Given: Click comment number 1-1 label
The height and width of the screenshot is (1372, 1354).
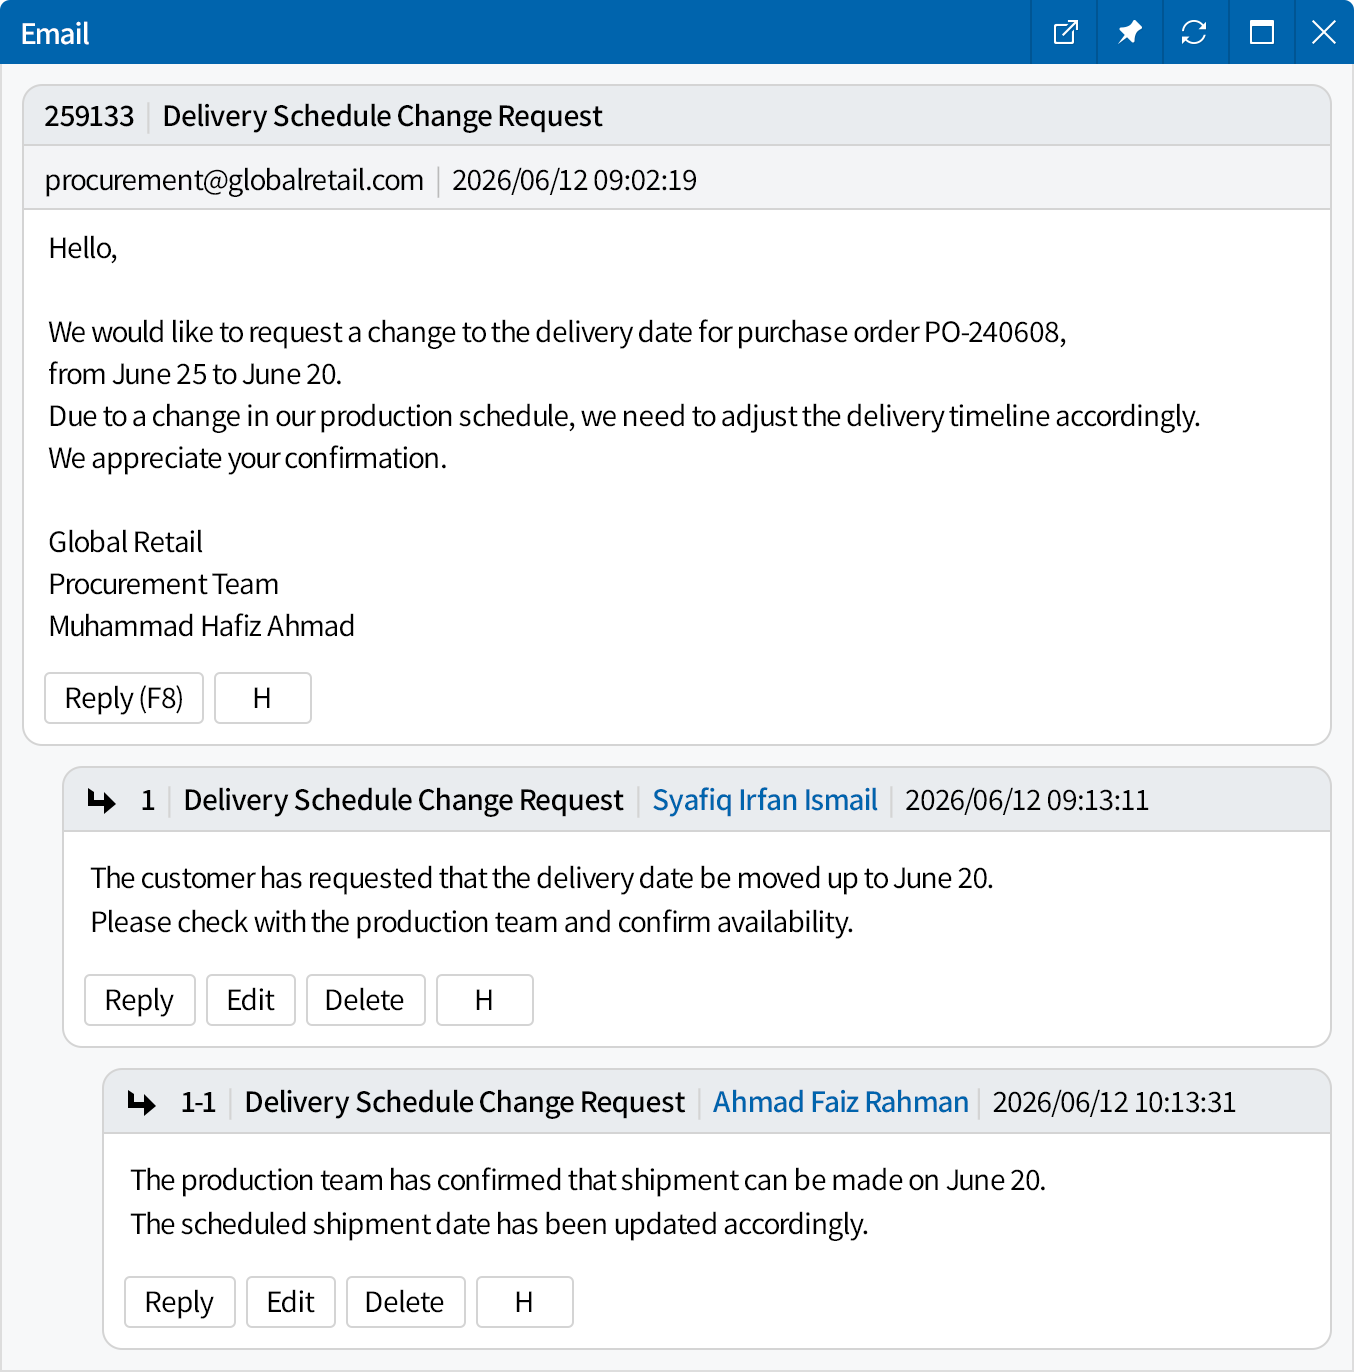Looking at the screenshot, I should pos(198,1102).
